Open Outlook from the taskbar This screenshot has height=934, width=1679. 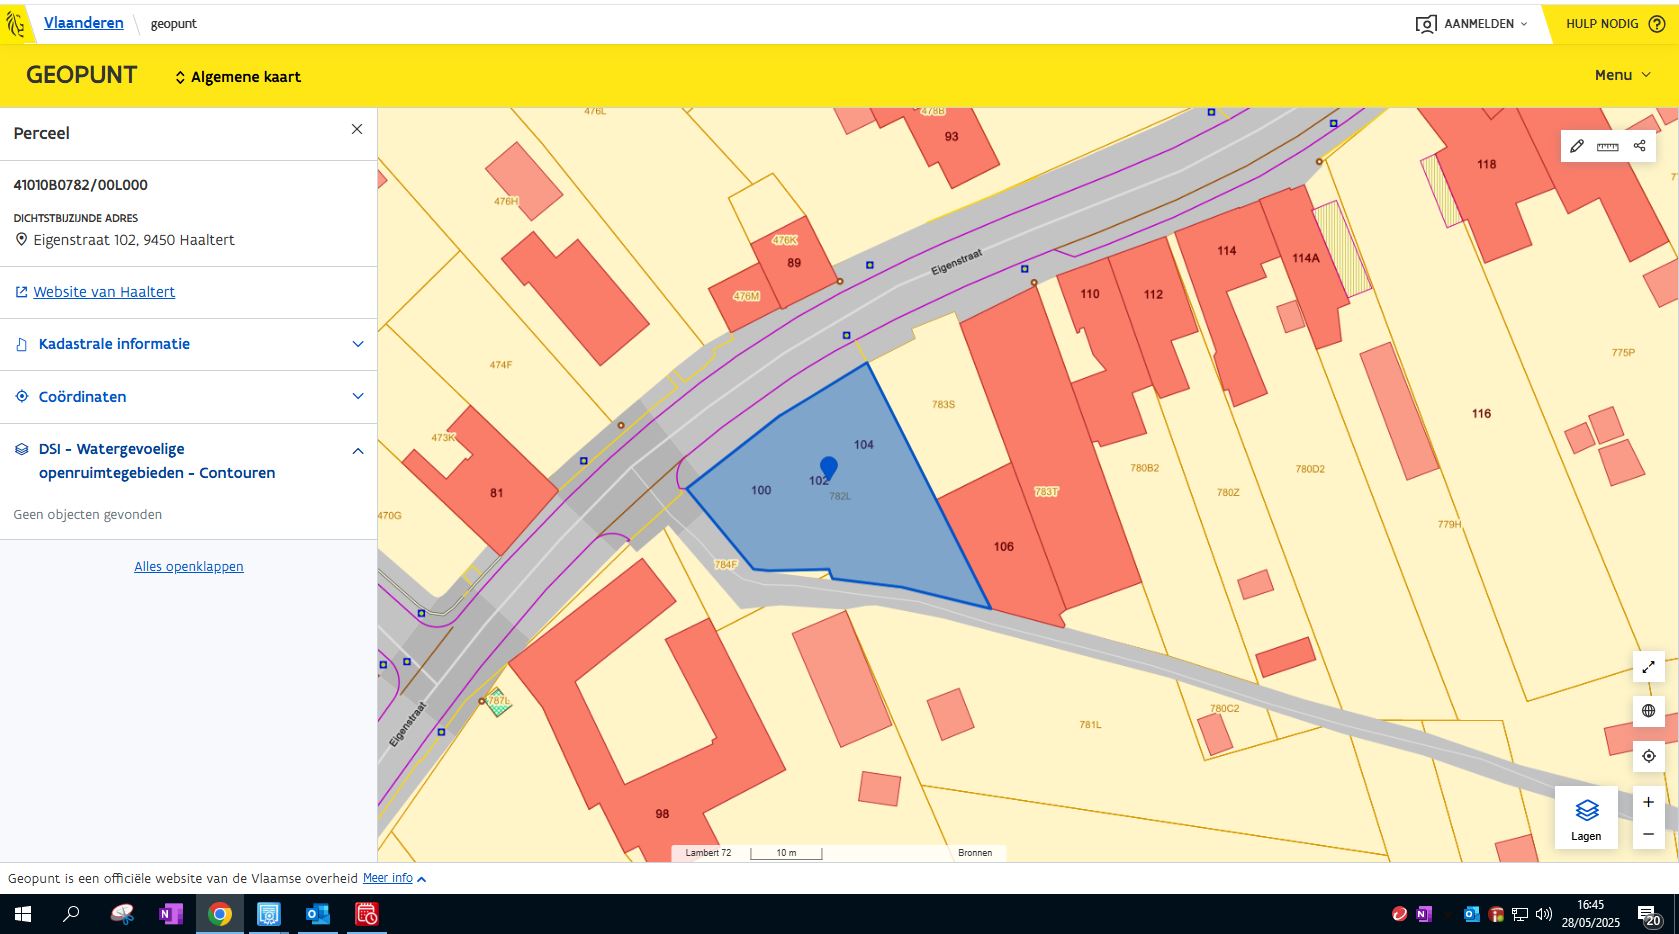317,914
